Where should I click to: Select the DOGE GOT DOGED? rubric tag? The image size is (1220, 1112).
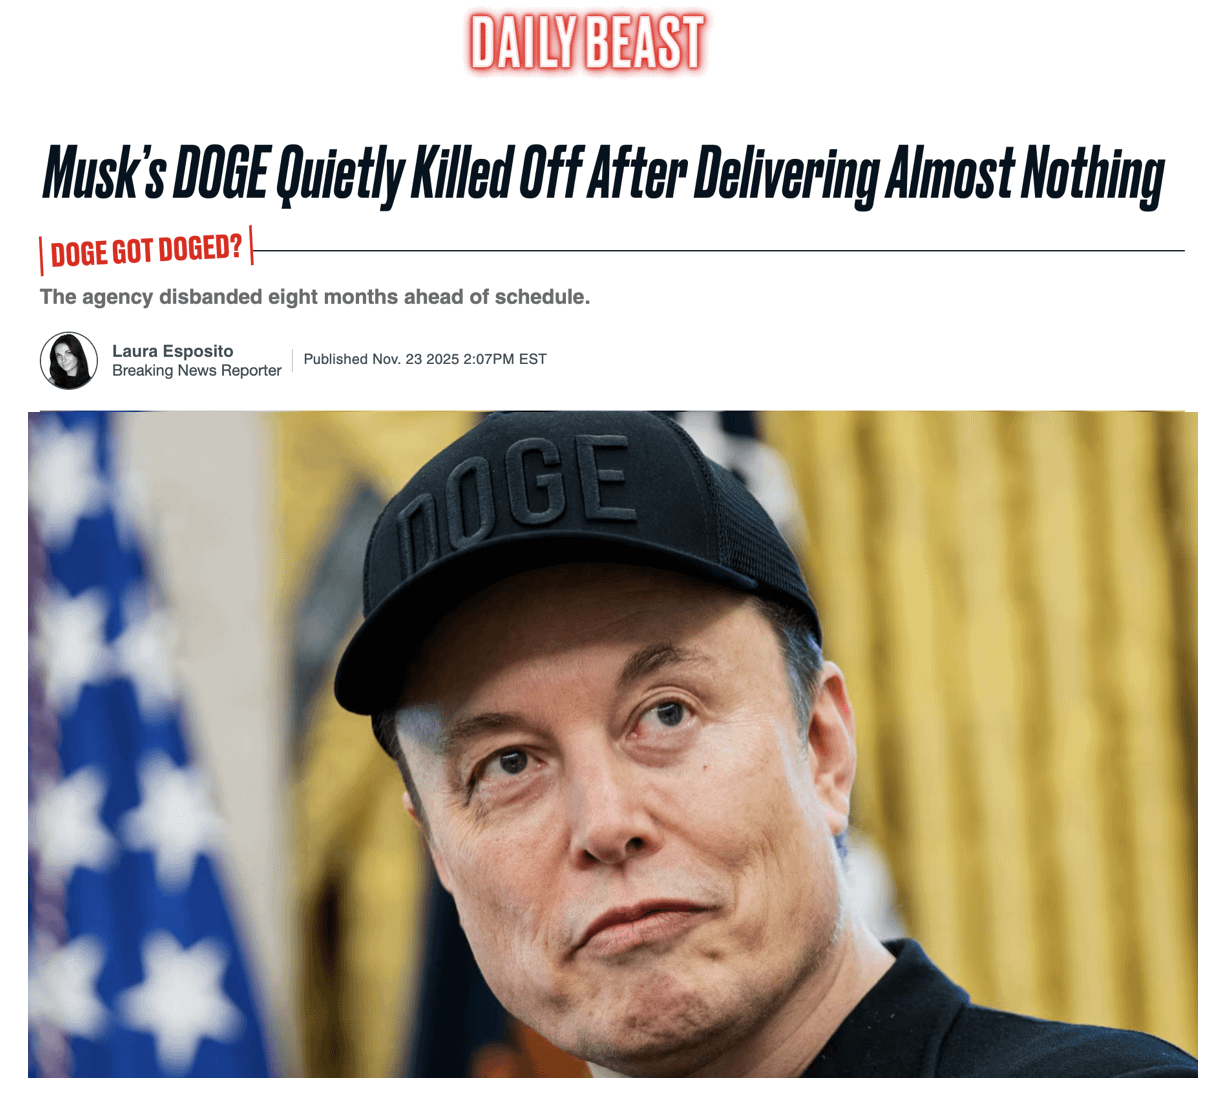point(146,250)
